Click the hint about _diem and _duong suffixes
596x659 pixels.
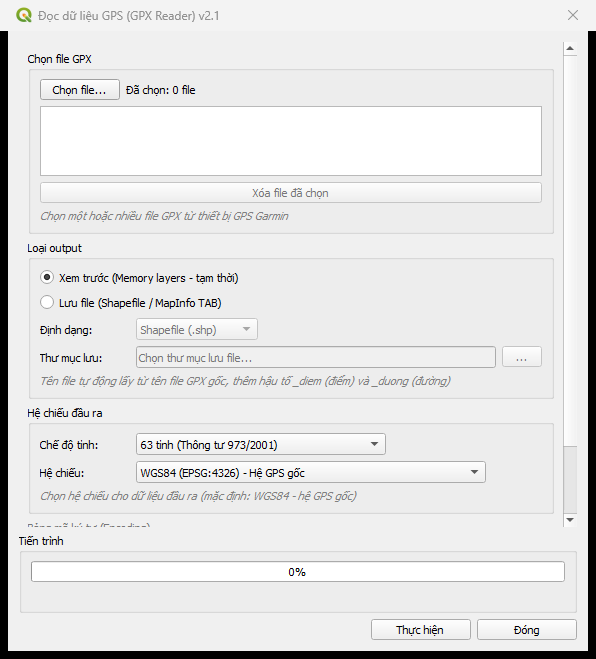245,381
